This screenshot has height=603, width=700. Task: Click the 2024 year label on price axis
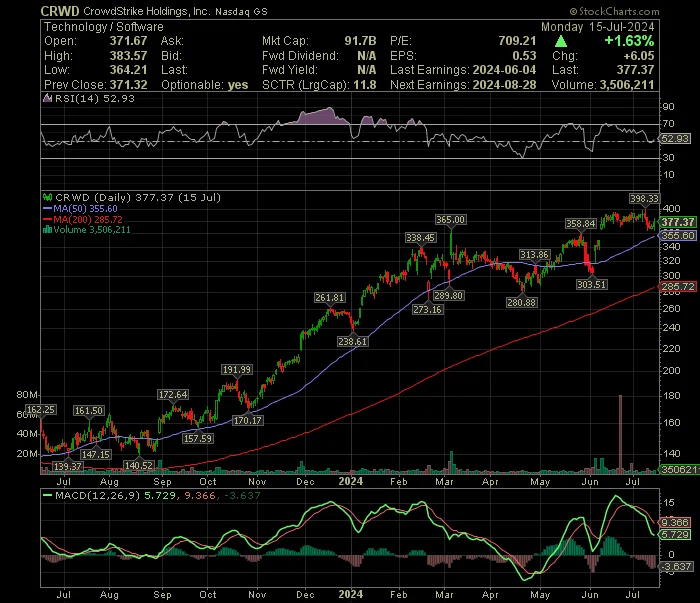[x=350, y=482]
